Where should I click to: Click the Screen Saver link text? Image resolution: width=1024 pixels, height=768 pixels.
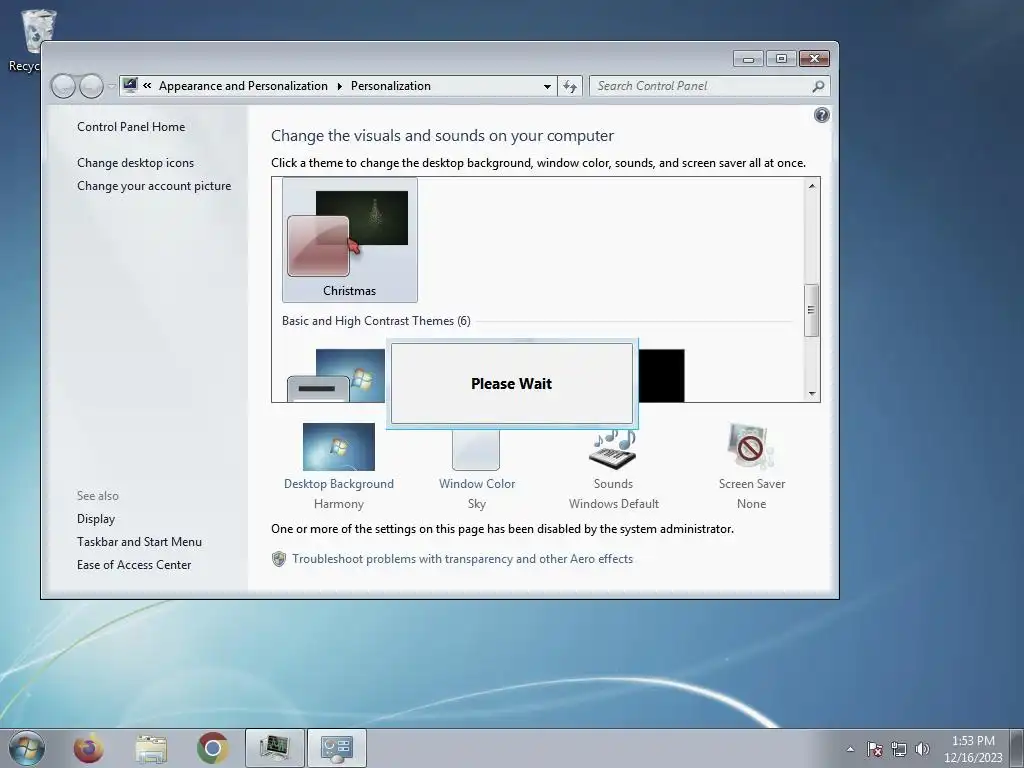752,484
